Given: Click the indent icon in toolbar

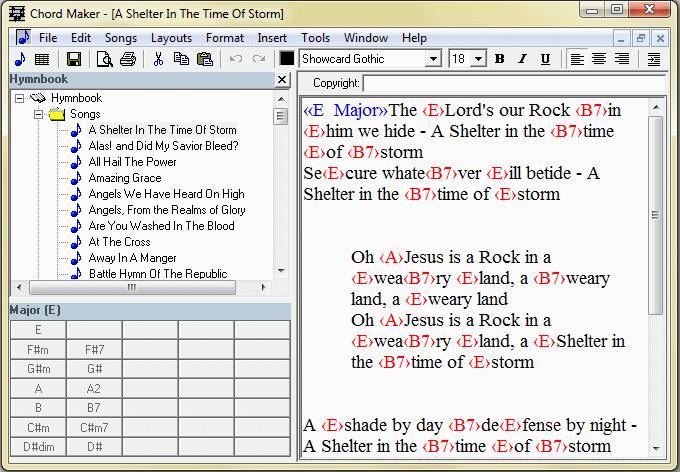Looking at the screenshot, I should coord(654,59).
